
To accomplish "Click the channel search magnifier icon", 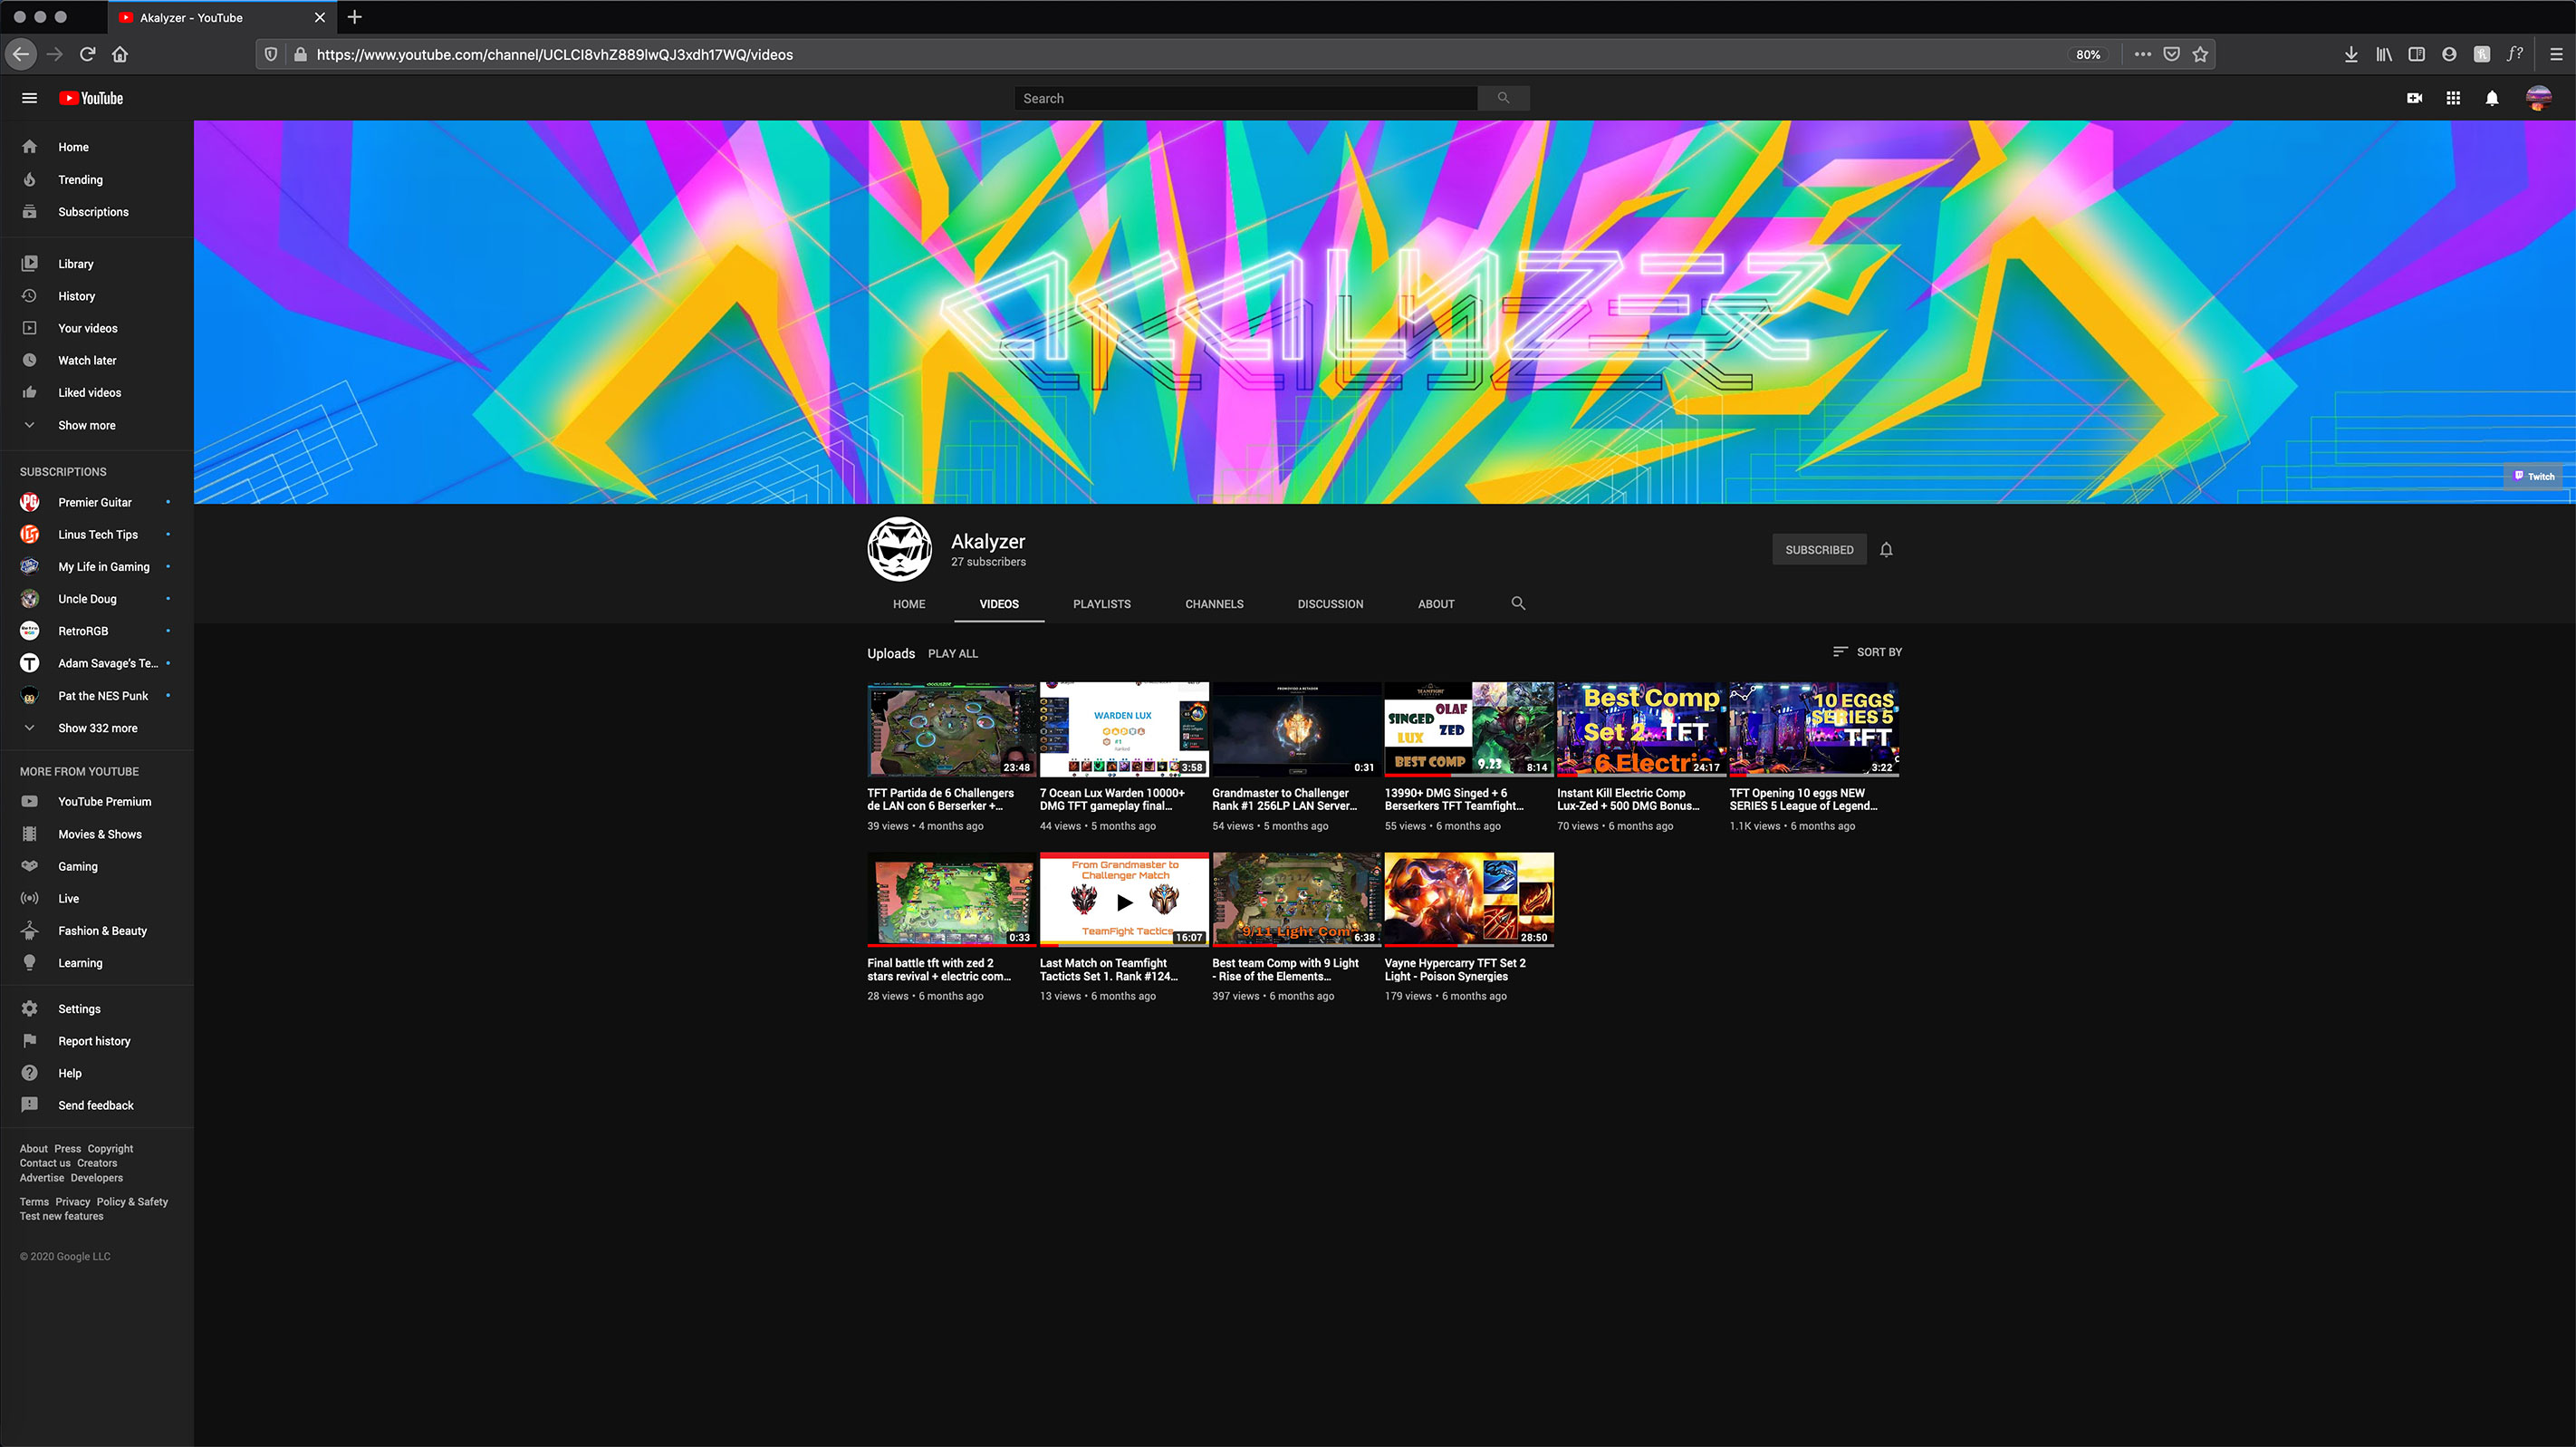I will click(1518, 603).
